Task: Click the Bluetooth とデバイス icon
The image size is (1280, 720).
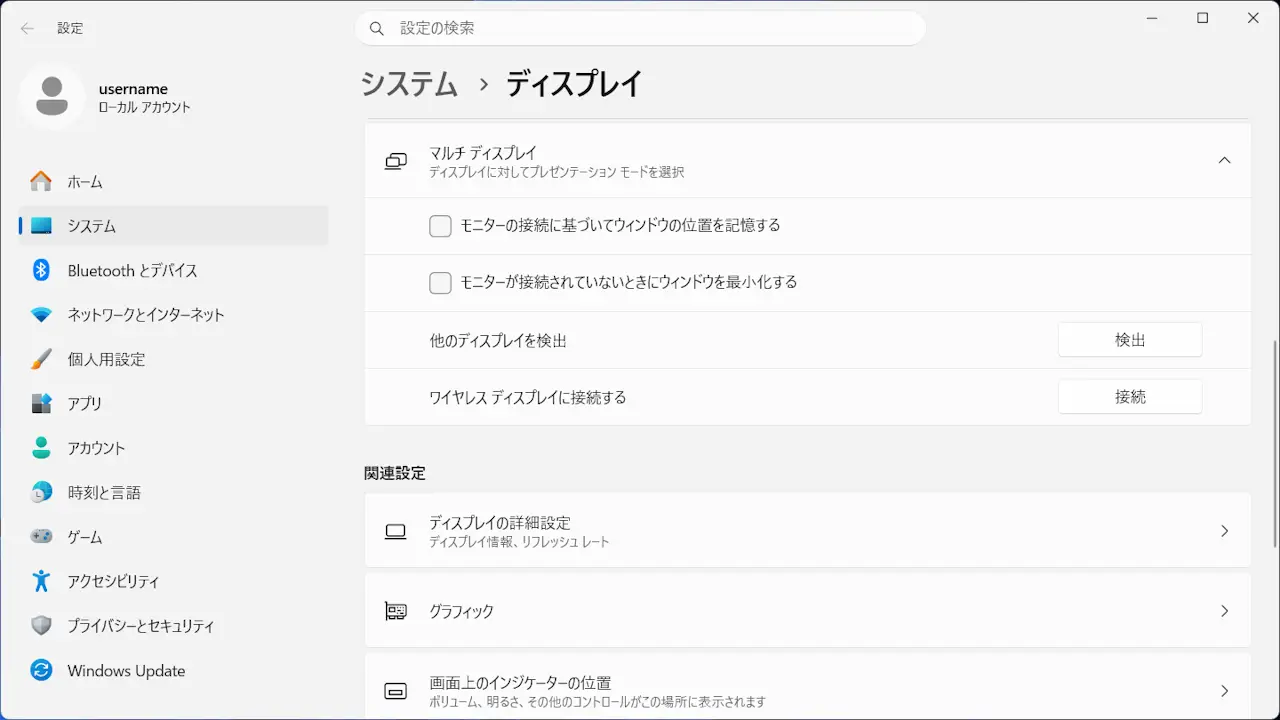Action: (41, 270)
